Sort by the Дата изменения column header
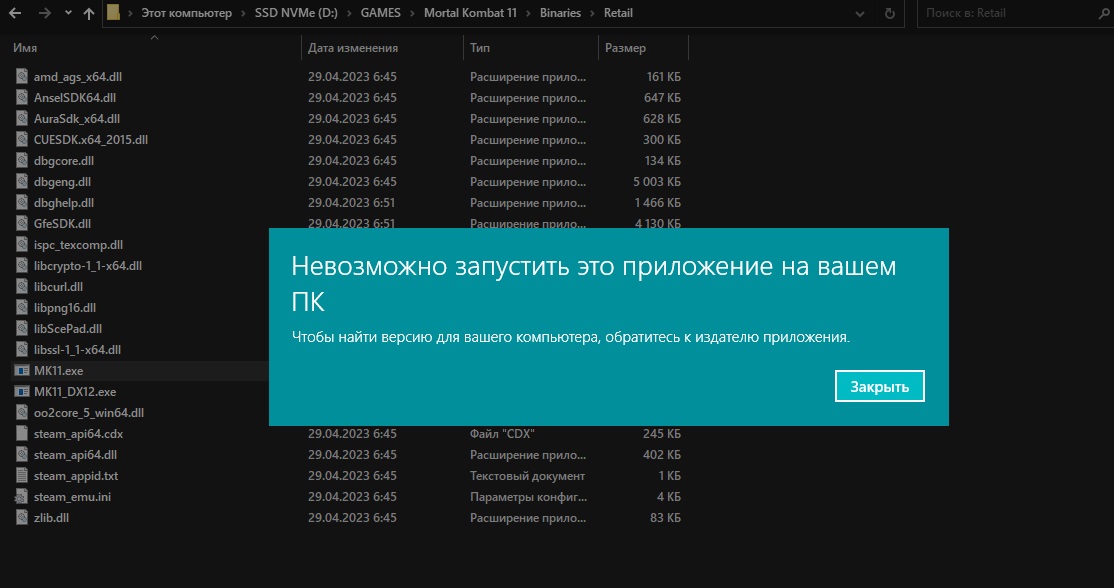 click(x=352, y=48)
